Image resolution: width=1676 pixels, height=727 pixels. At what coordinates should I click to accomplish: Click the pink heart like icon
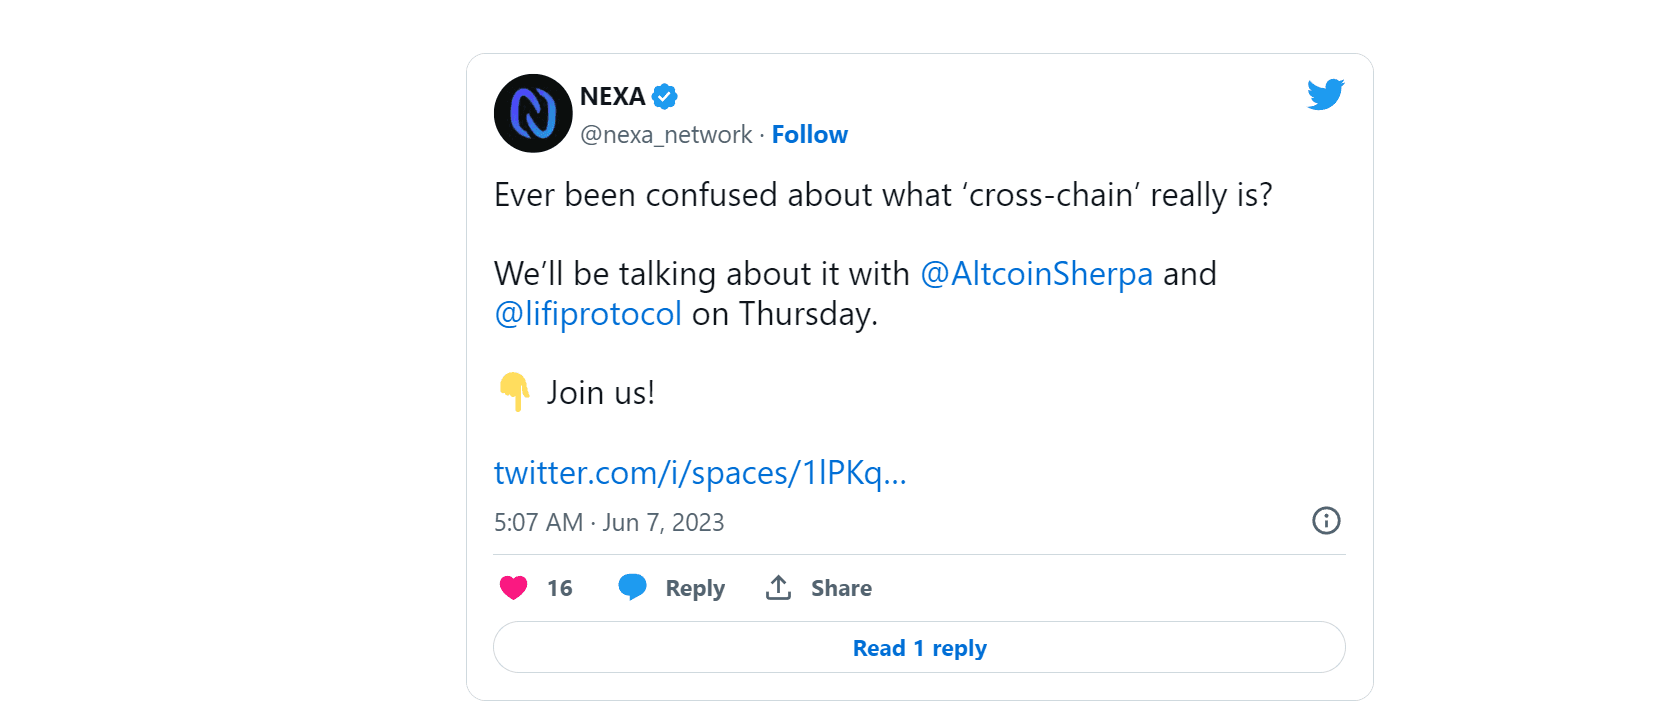pyautogui.click(x=513, y=588)
